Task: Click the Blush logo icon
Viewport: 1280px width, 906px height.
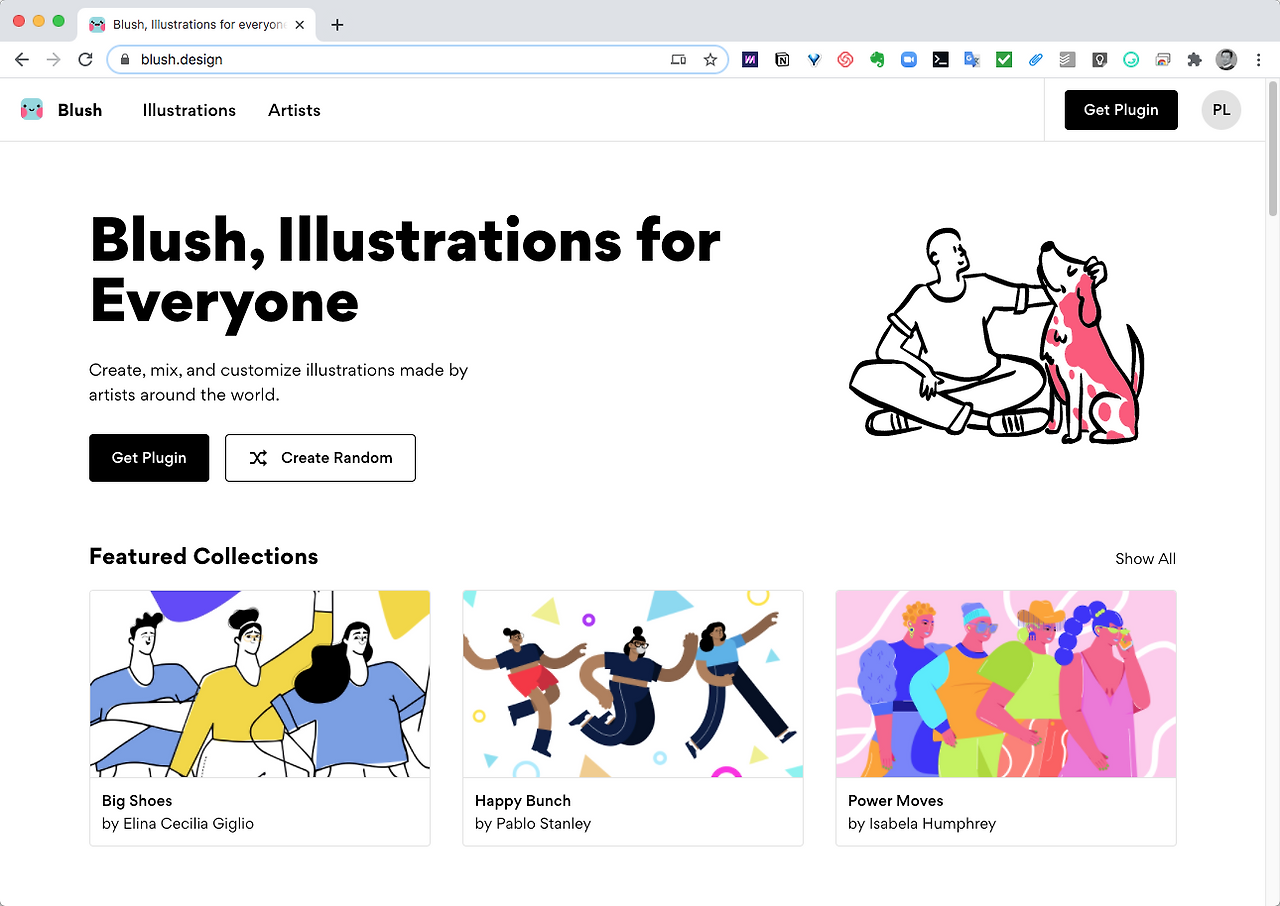Action: click(x=32, y=110)
